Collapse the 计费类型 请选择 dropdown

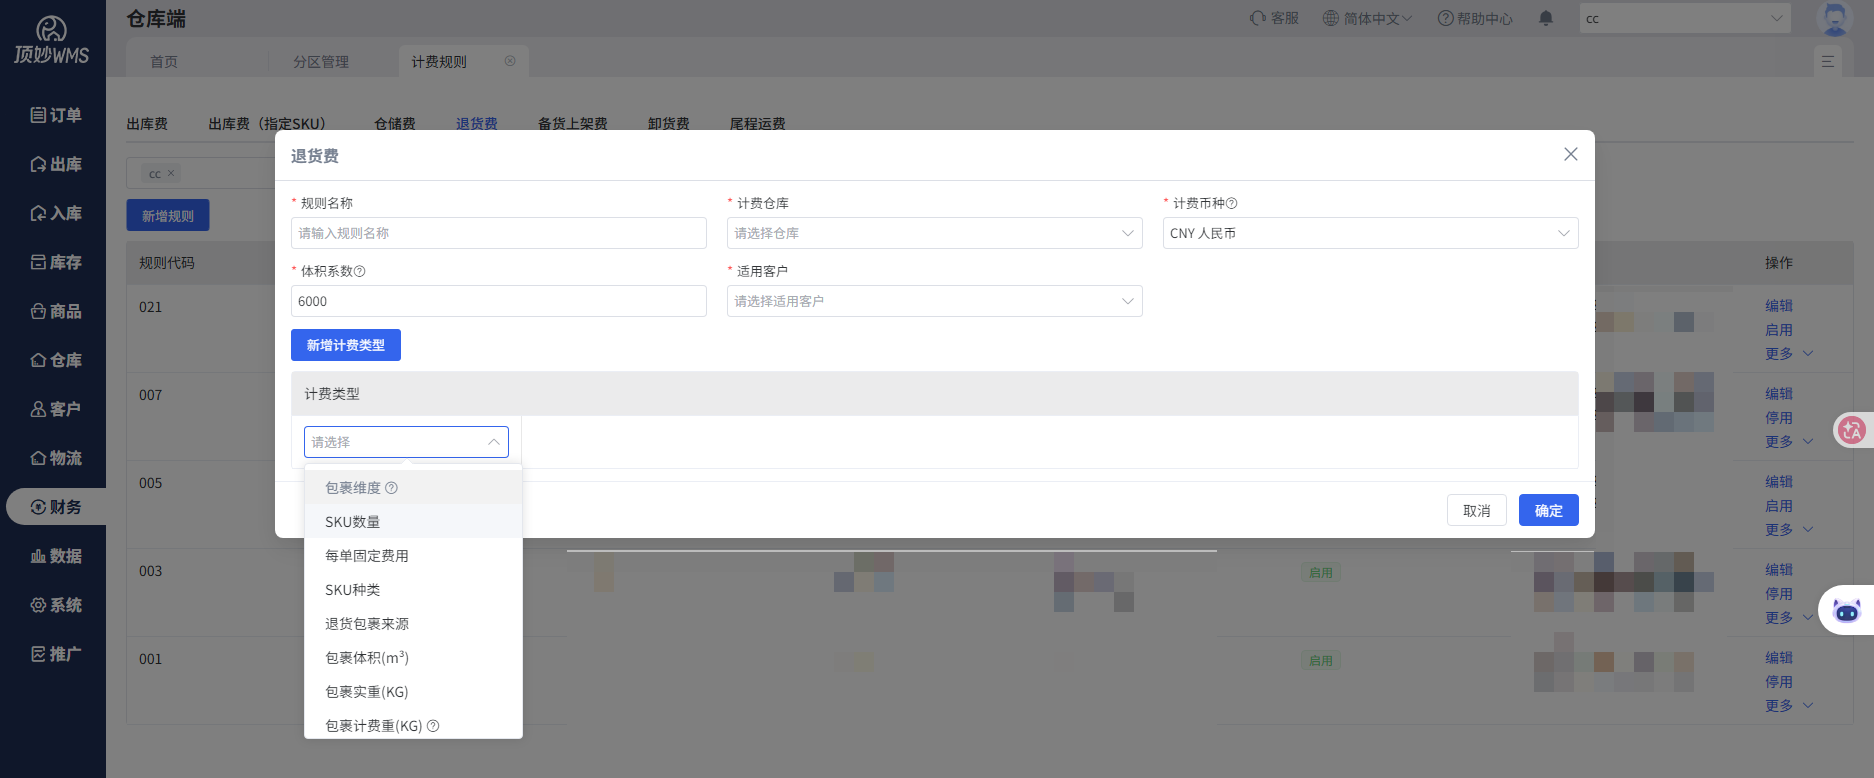pyautogui.click(x=406, y=442)
